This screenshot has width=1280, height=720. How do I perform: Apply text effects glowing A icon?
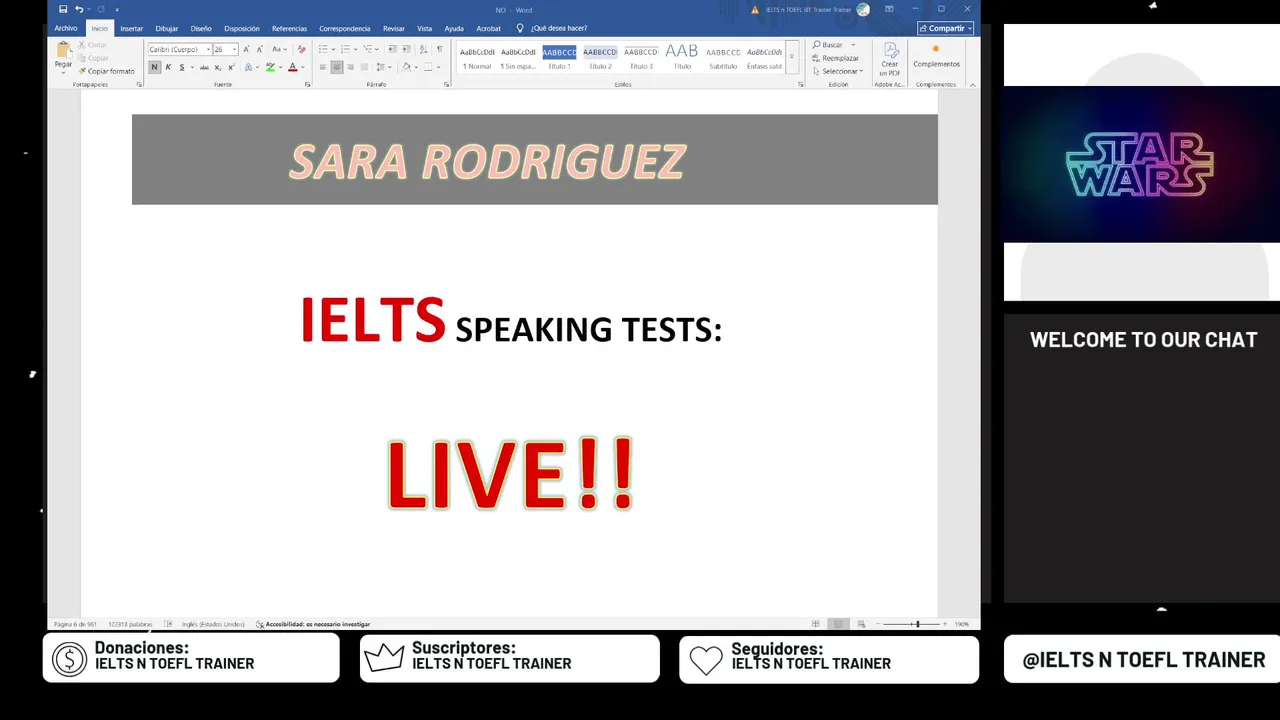pyautogui.click(x=249, y=67)
